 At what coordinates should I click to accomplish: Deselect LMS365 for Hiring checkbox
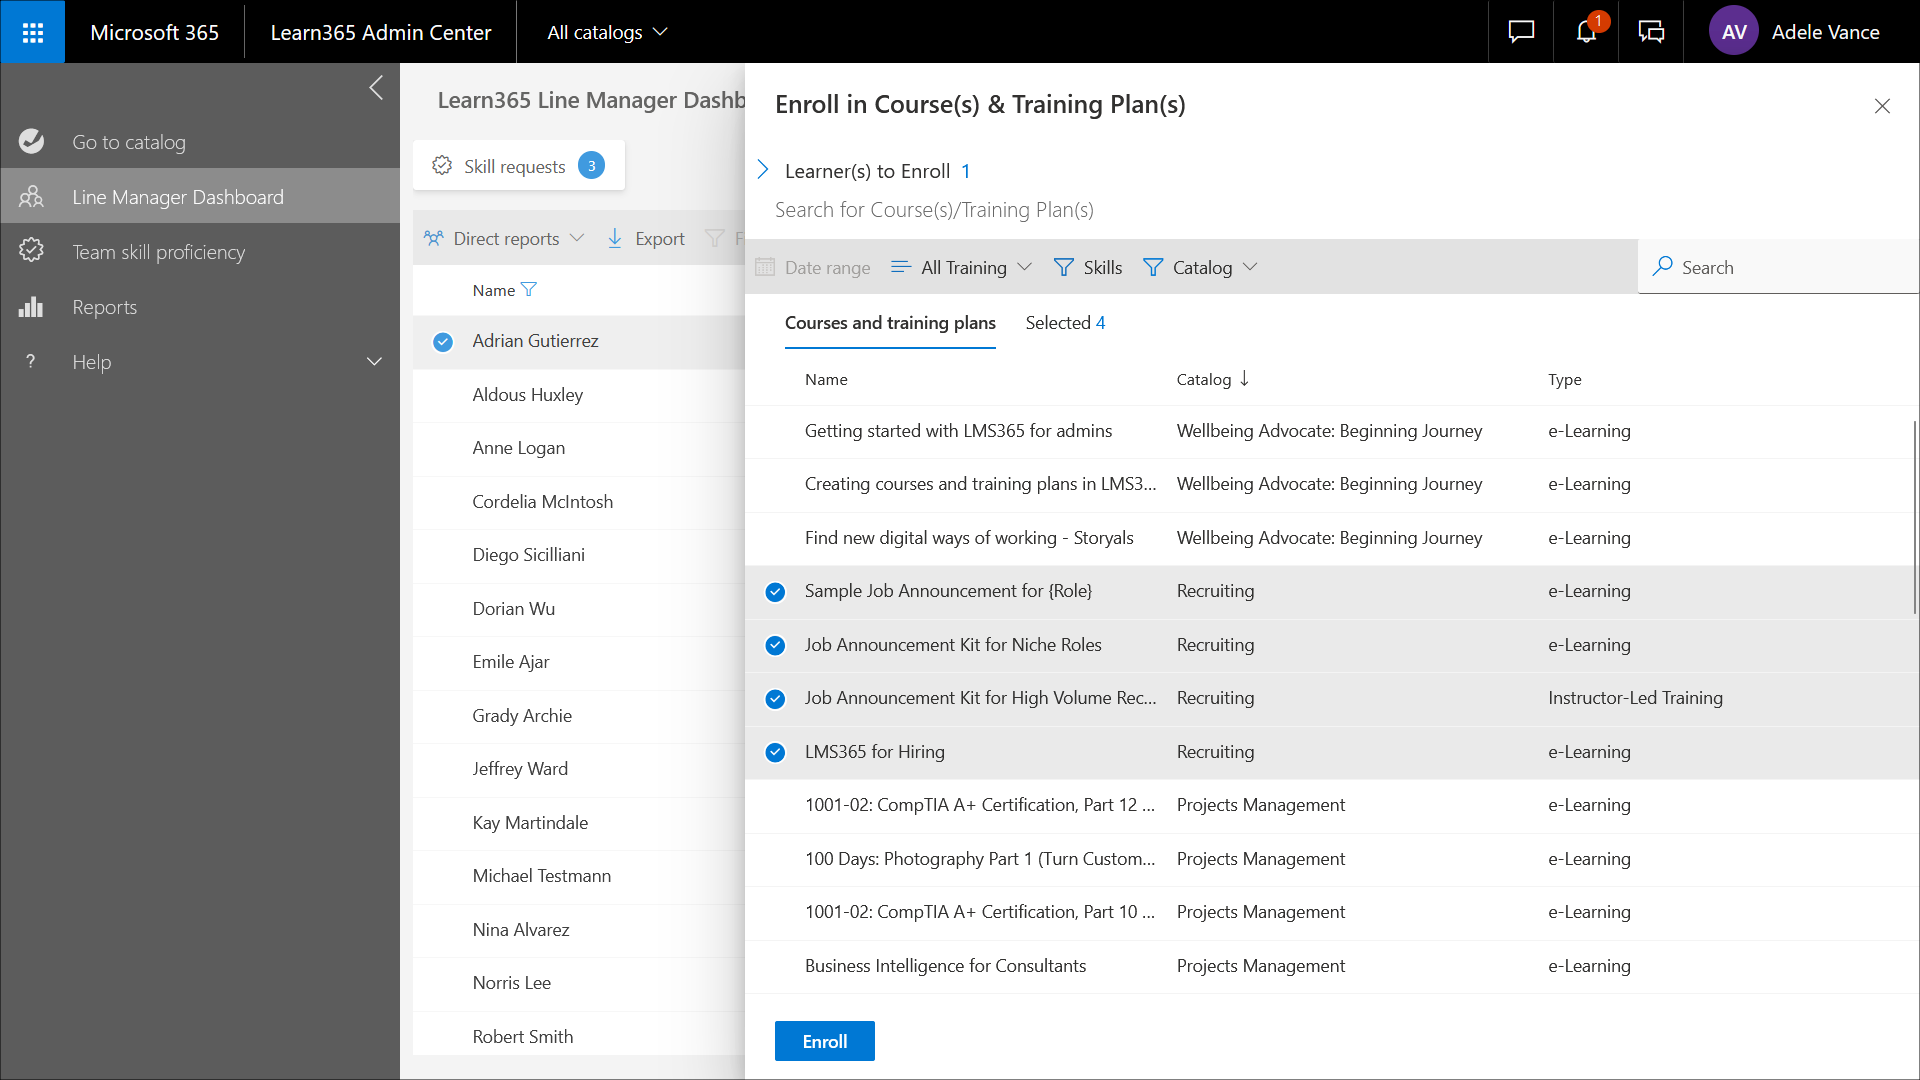pyautogui.click(x=775, y=752)
